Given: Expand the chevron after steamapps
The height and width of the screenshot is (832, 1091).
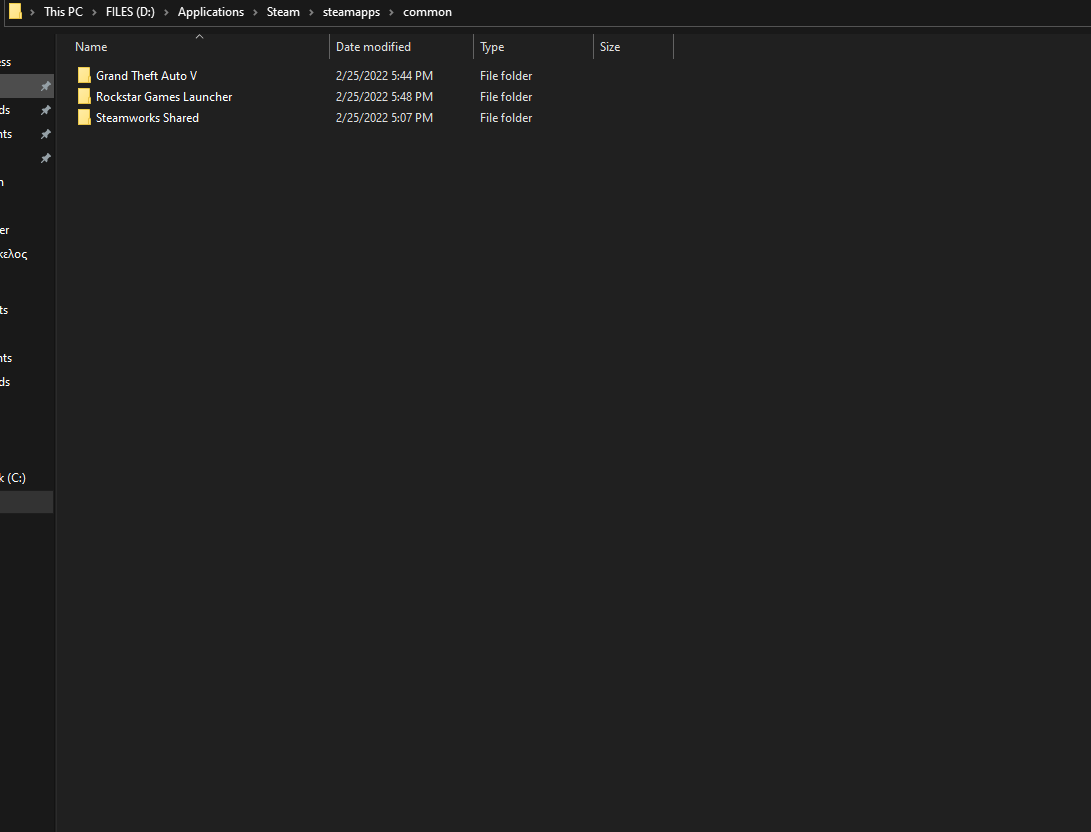Looking at the screenshot, I should coord(391,13).
